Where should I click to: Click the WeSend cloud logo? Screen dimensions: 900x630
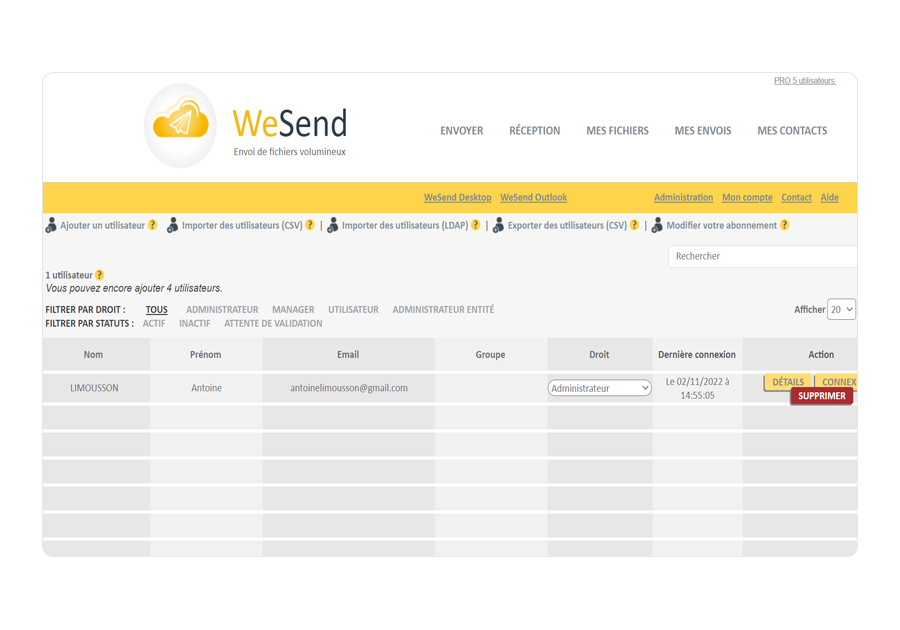click(180, 126)
